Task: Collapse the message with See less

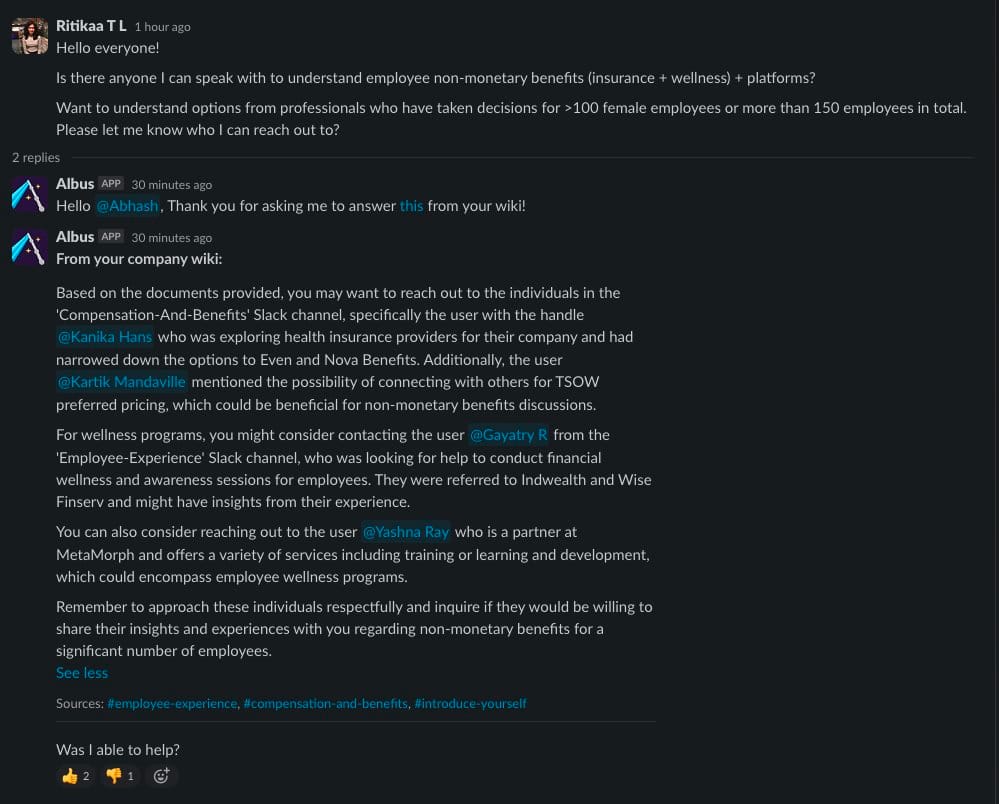Action: [x=82, y=673]
